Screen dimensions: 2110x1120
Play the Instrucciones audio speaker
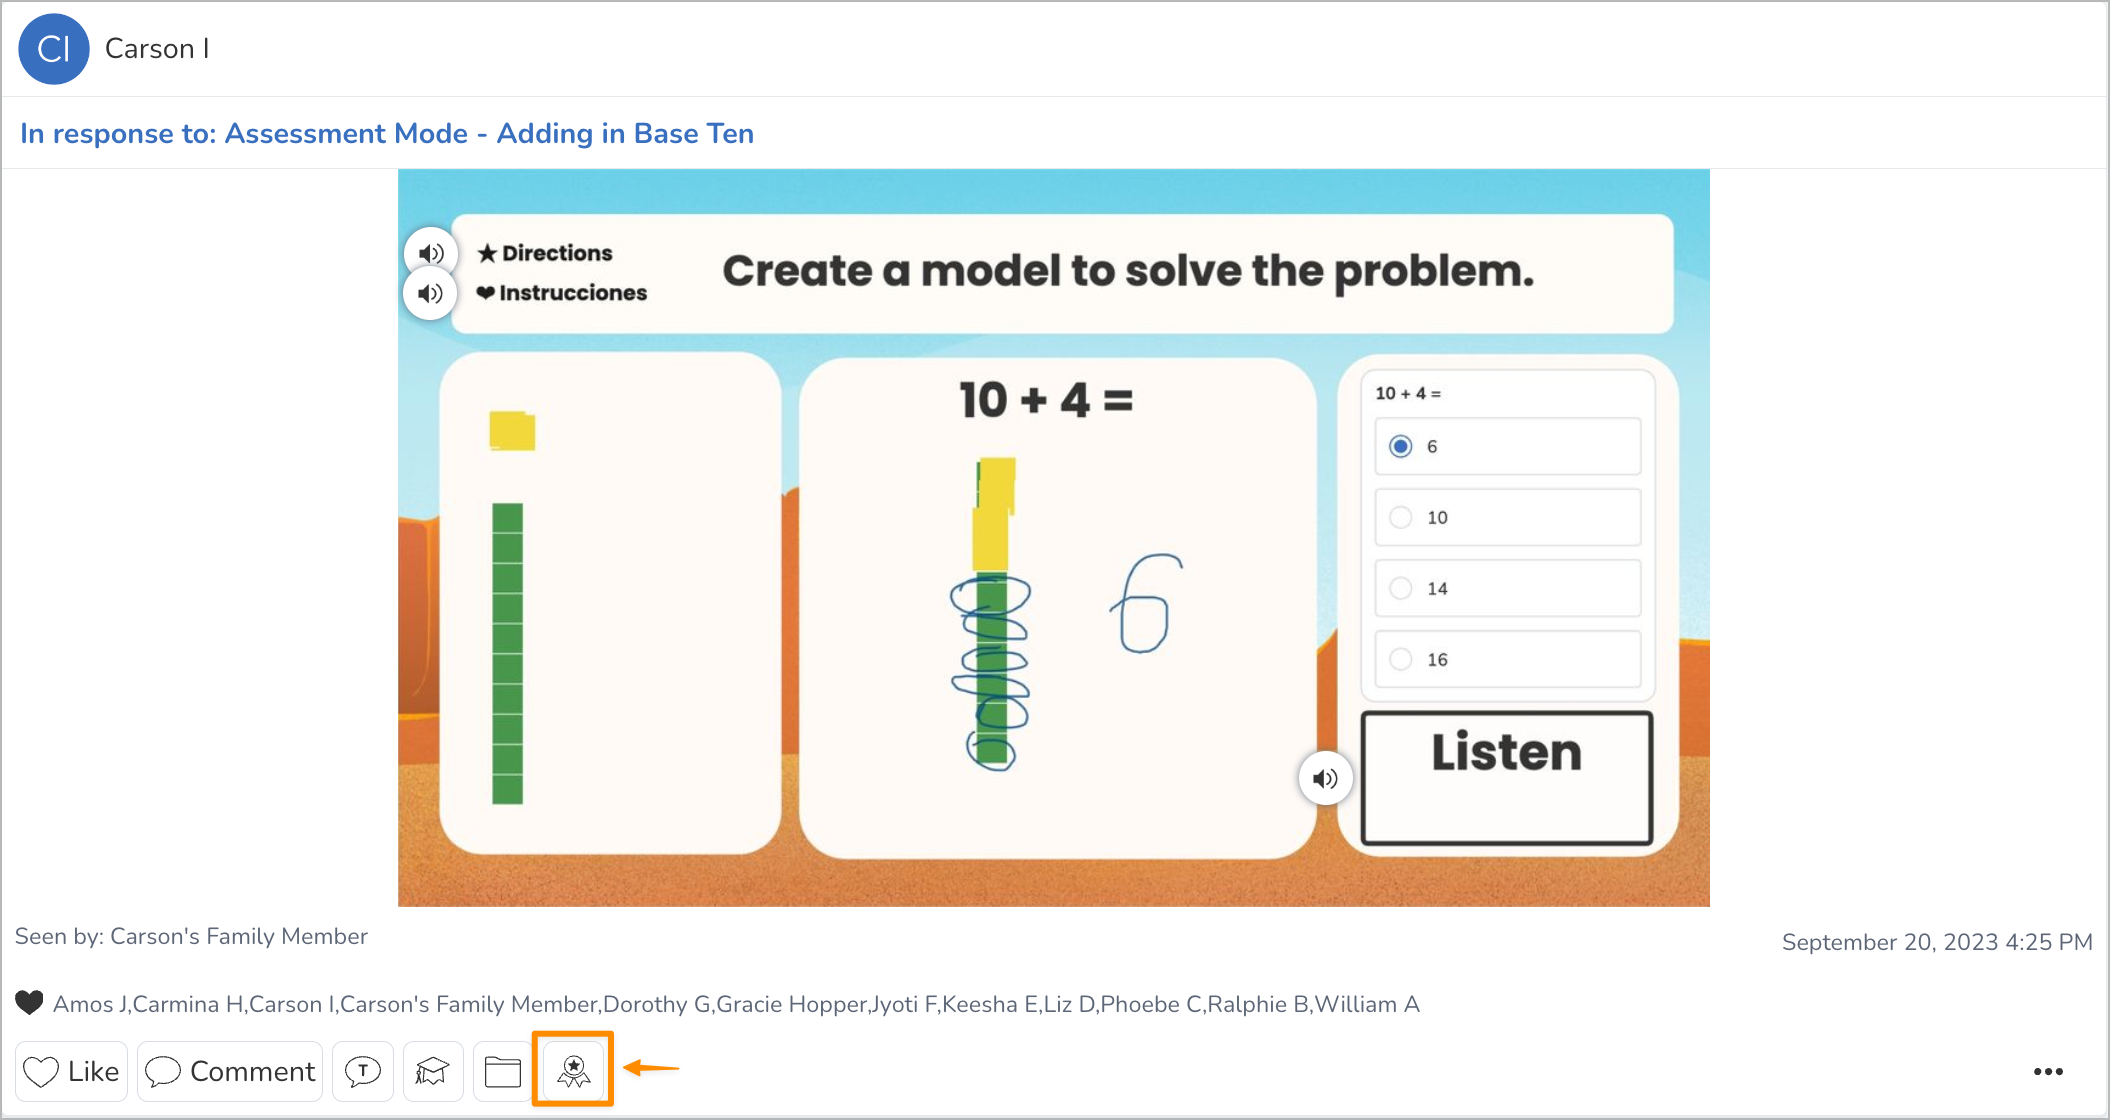[430, 294]
